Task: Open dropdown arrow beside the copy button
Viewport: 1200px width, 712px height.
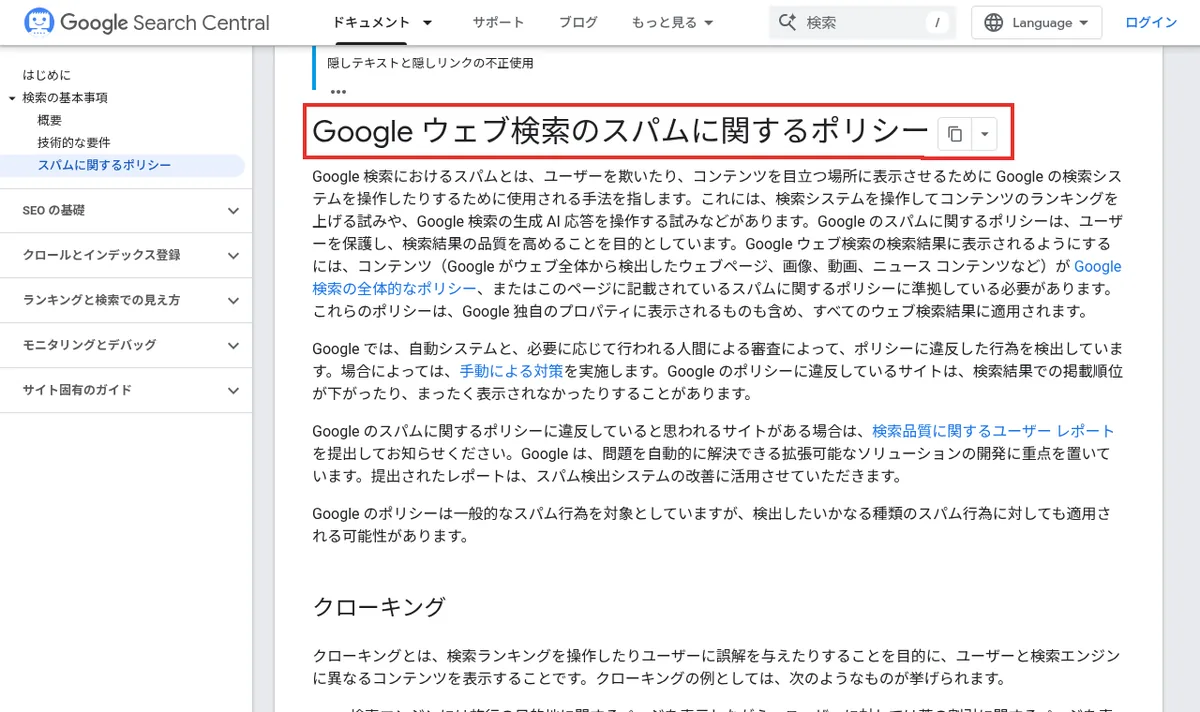Action: [985, 133]
